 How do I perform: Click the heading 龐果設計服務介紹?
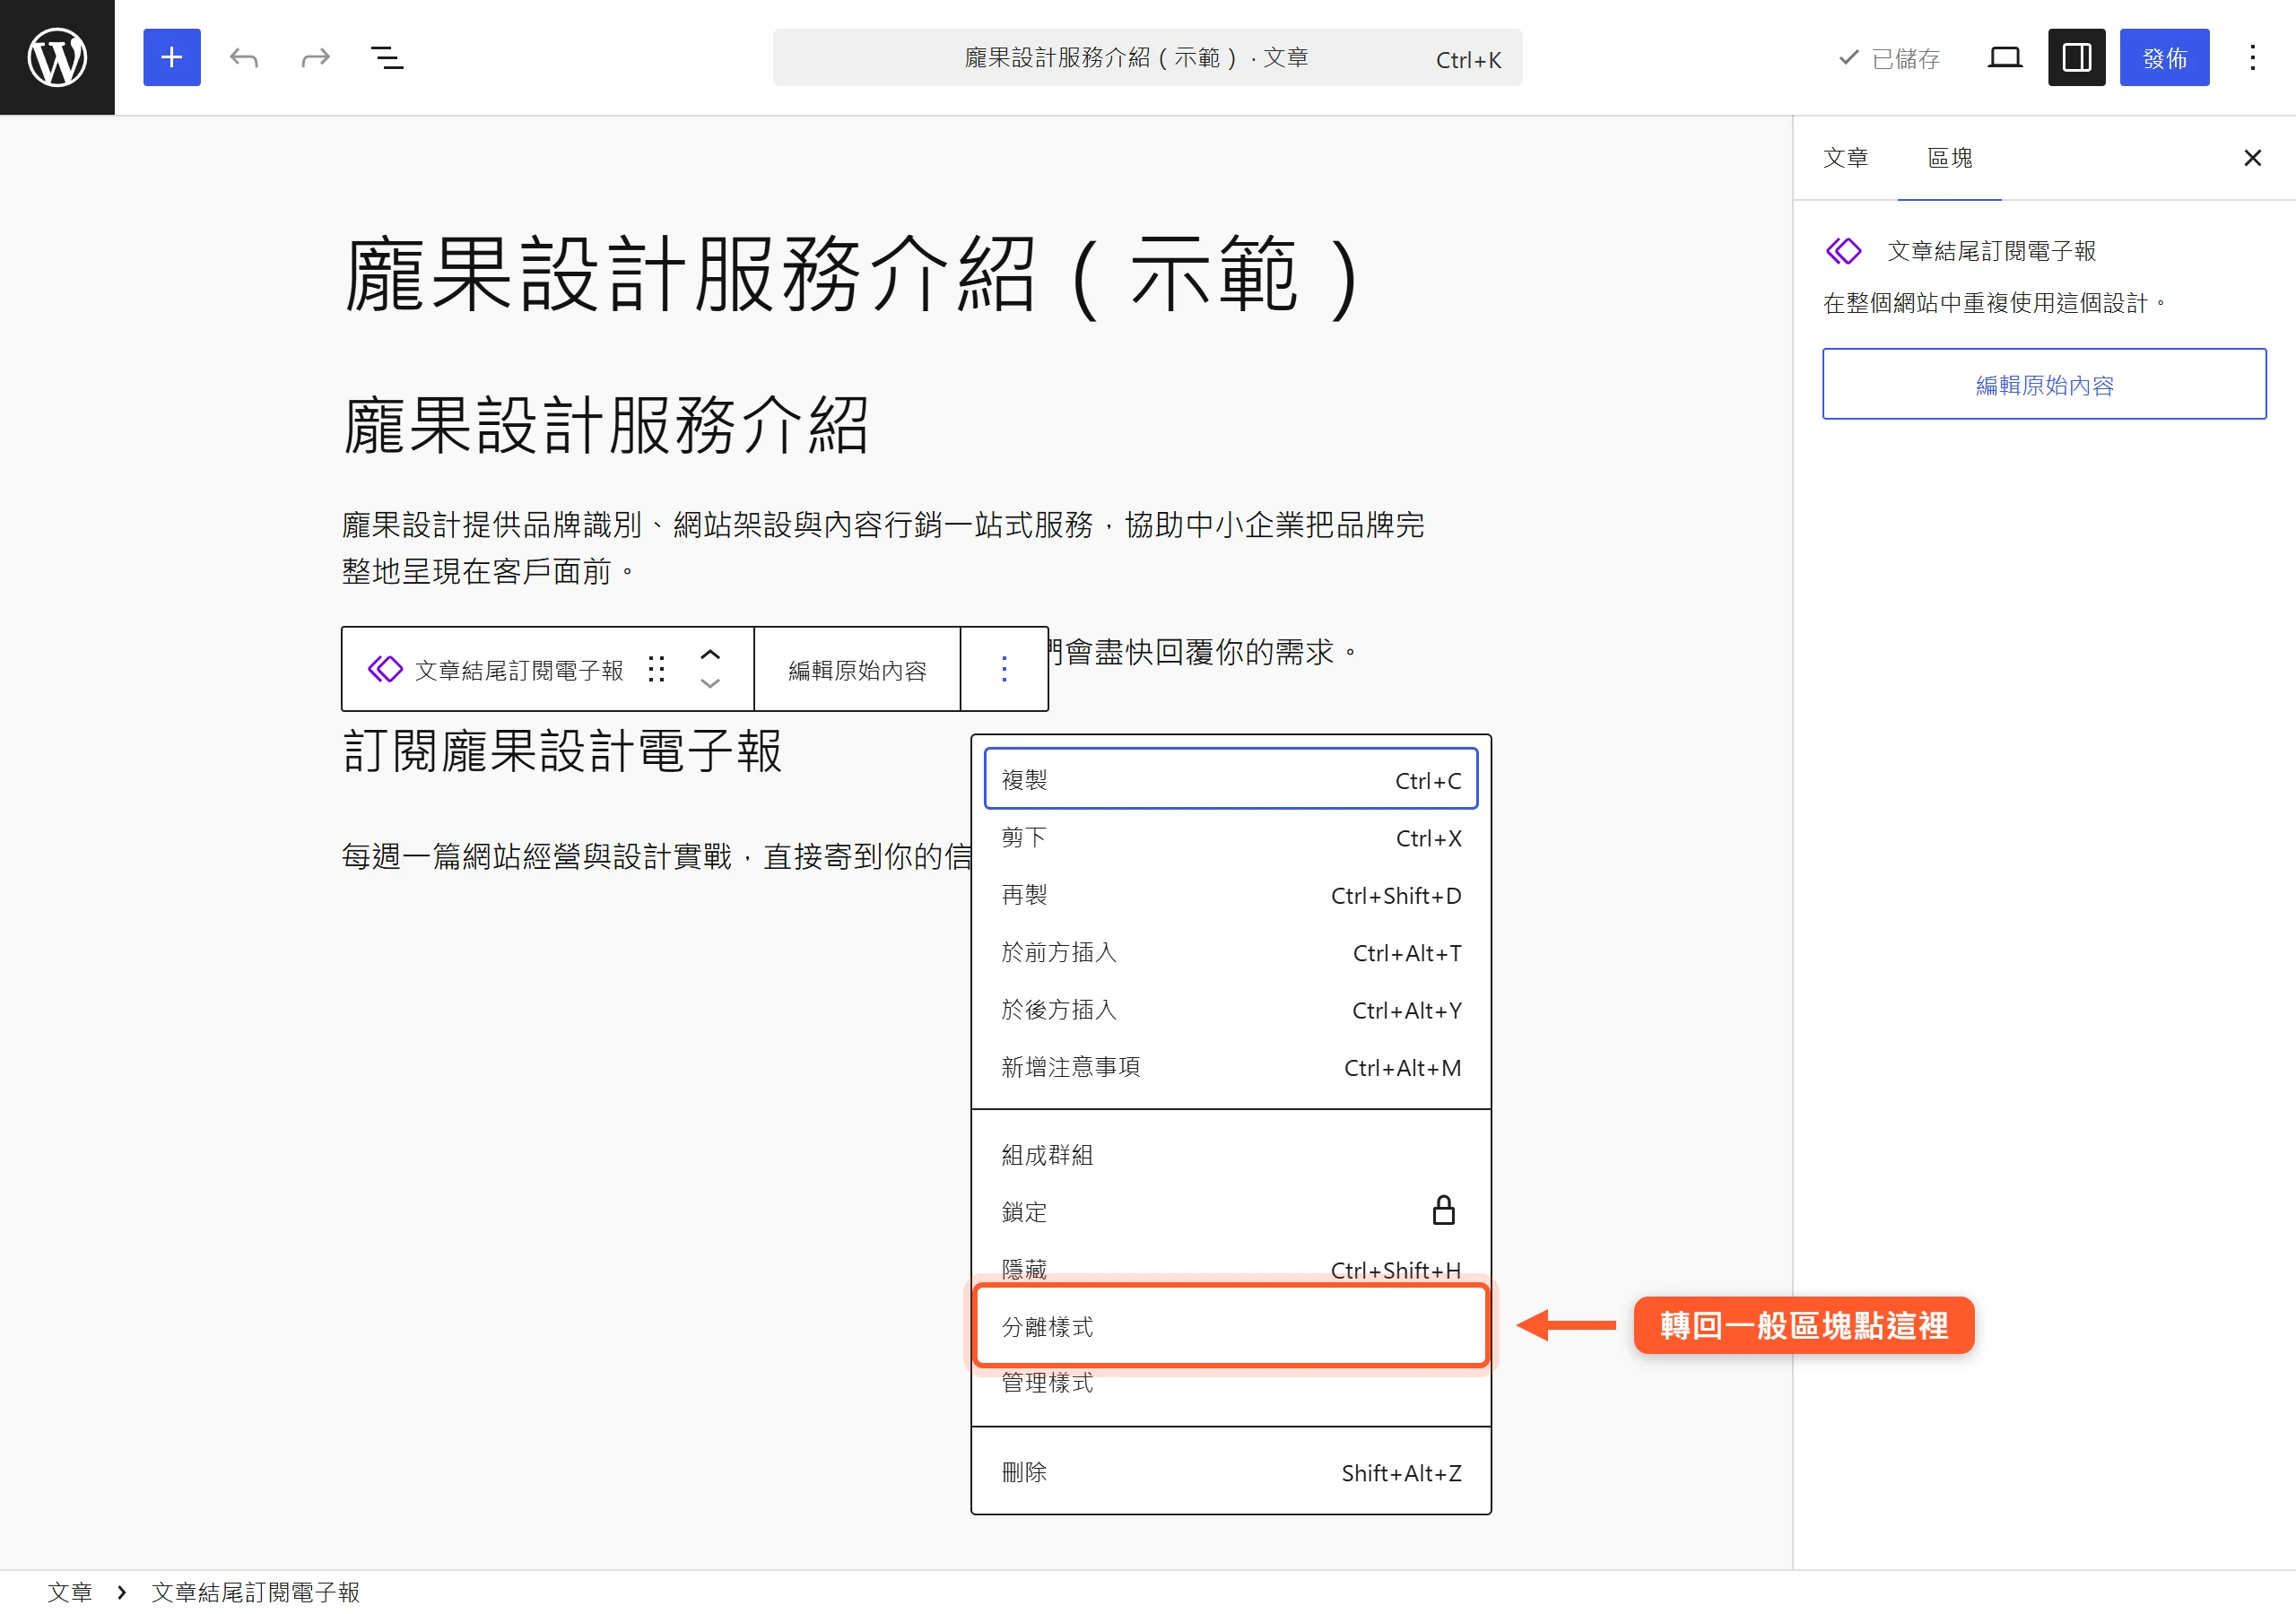[x=606, y=424]
